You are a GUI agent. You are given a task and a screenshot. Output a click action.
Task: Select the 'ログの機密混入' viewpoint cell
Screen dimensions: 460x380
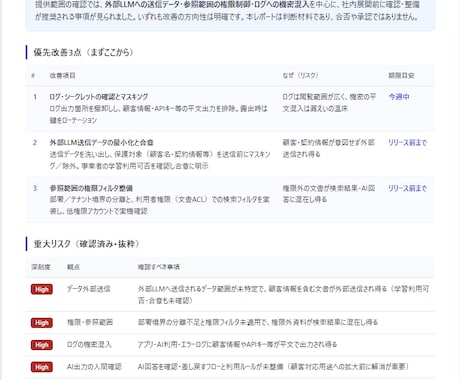(89, 345)
